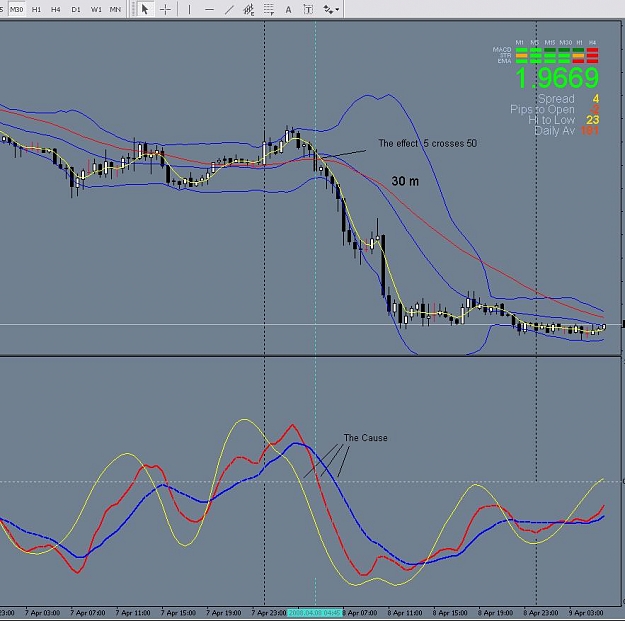The width and height of the screenshot is (625, 621).
Task: Choose the Fibonacci retracement tool
Action: click(269, 9)
